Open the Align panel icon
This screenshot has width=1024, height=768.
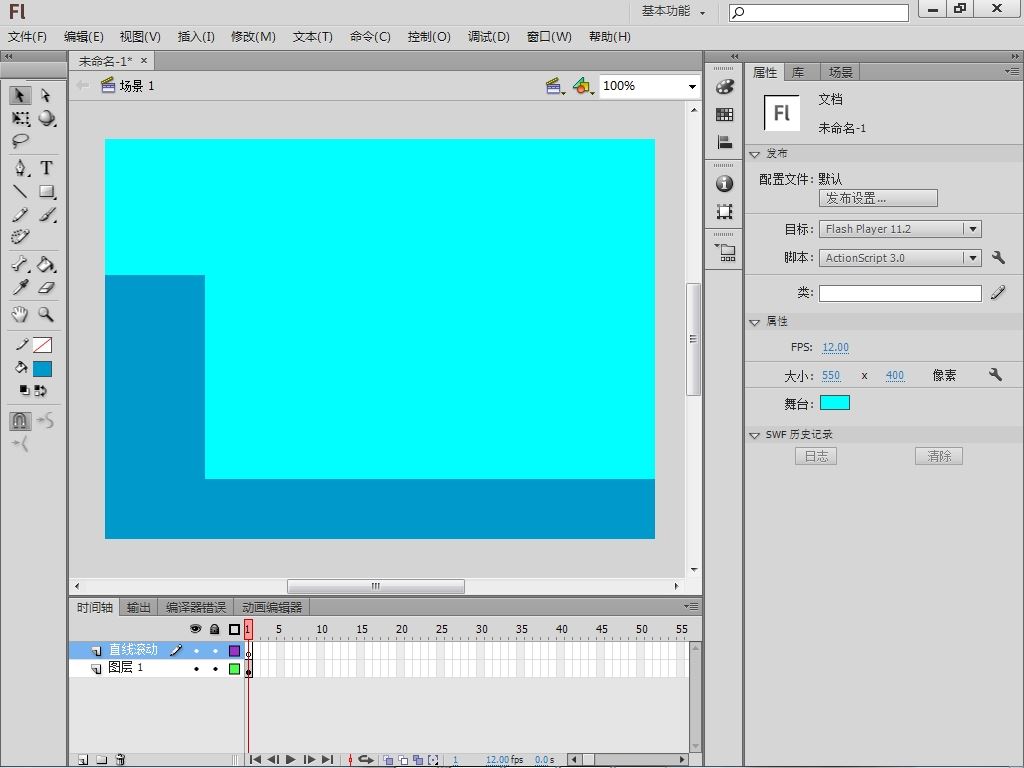click(724, 142)
